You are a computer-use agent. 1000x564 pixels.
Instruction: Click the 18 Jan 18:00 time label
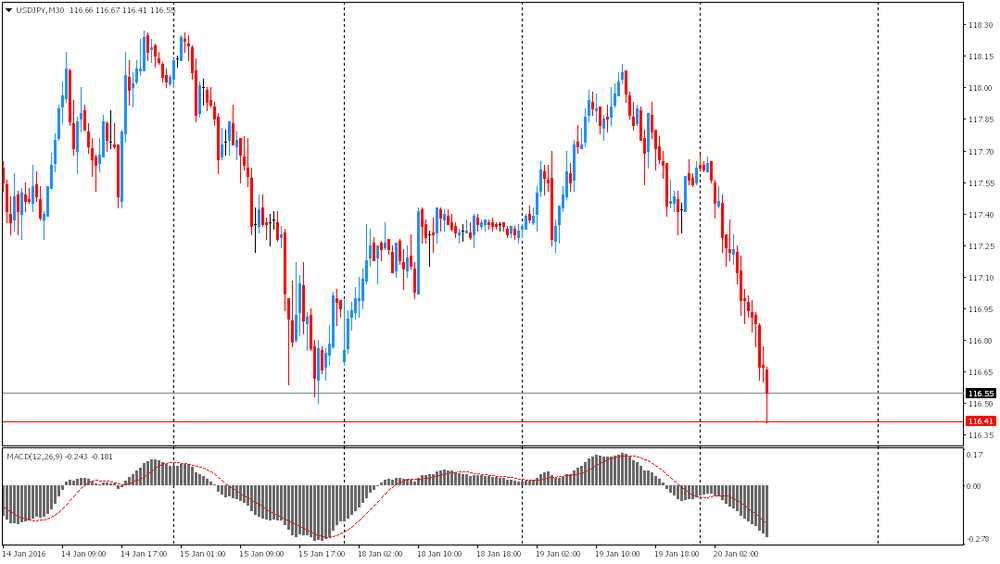click(x=499, y=554)
